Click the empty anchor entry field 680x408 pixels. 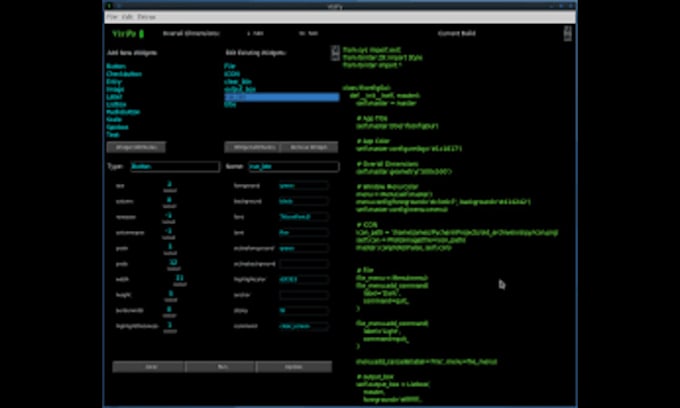point(303,295)
